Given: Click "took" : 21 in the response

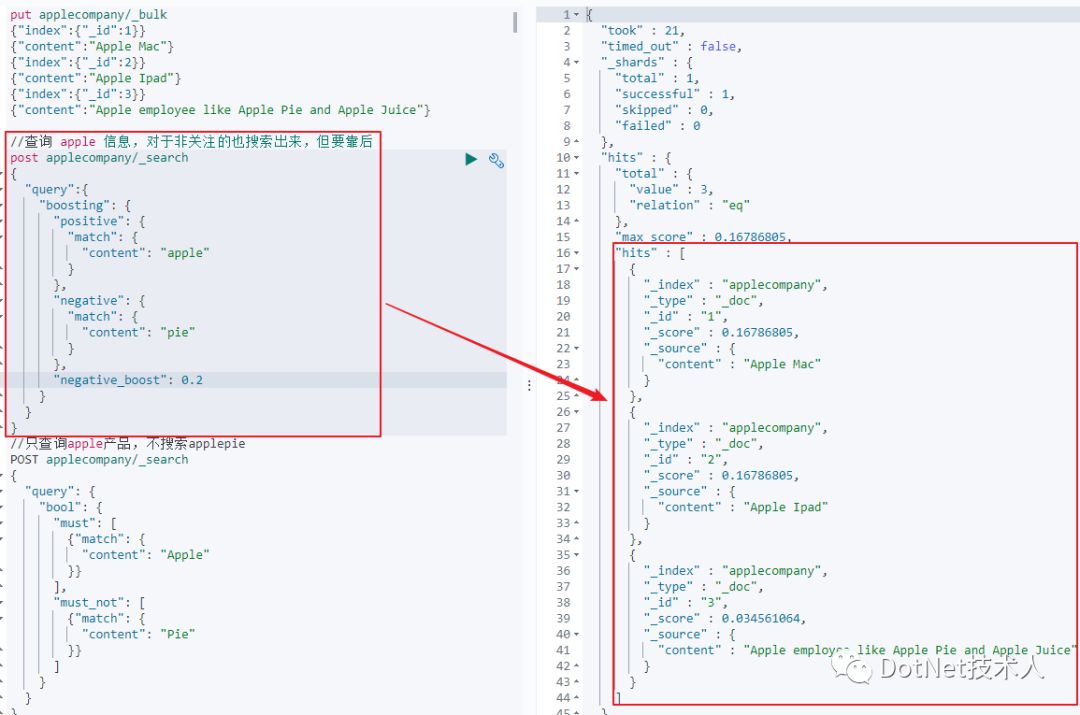Looking at the screenshot, I should (643, 30).
